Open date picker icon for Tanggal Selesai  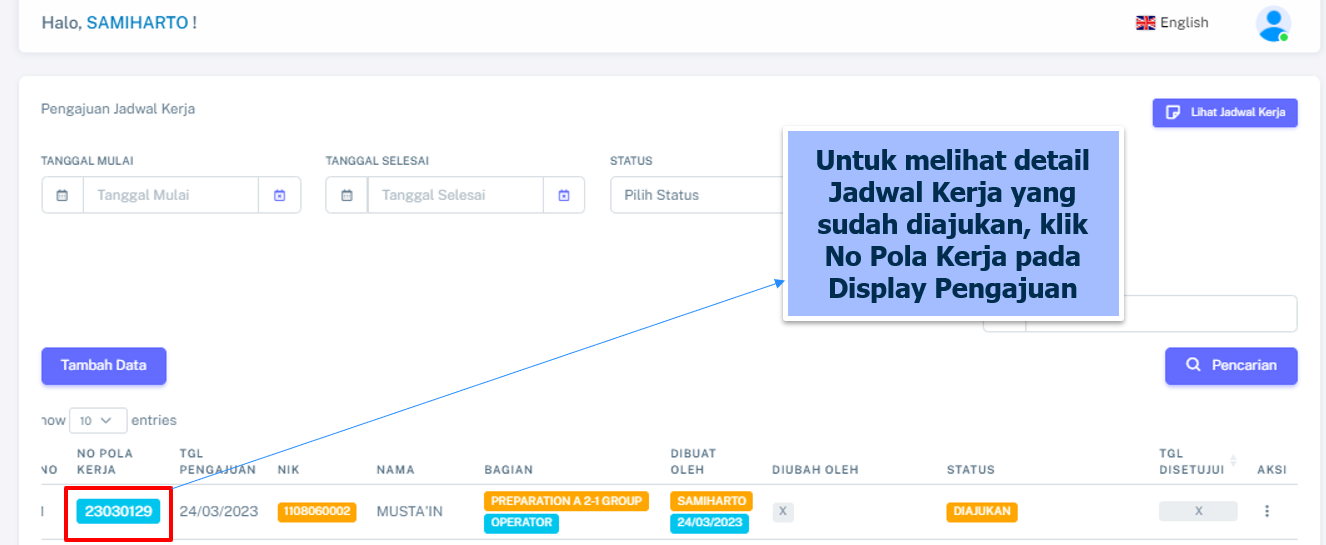(x=564, y=195)
